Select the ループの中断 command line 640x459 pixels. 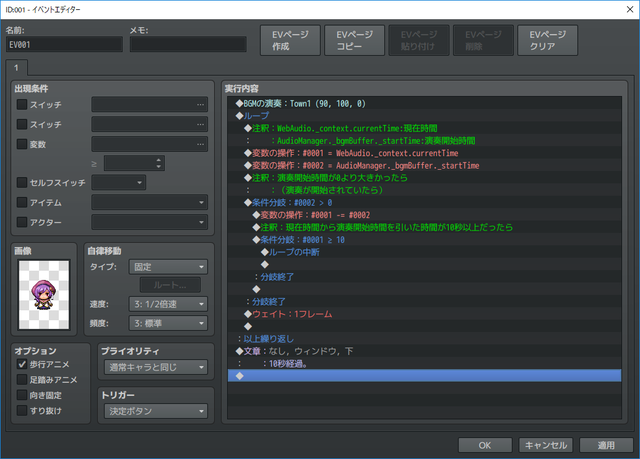424,252
